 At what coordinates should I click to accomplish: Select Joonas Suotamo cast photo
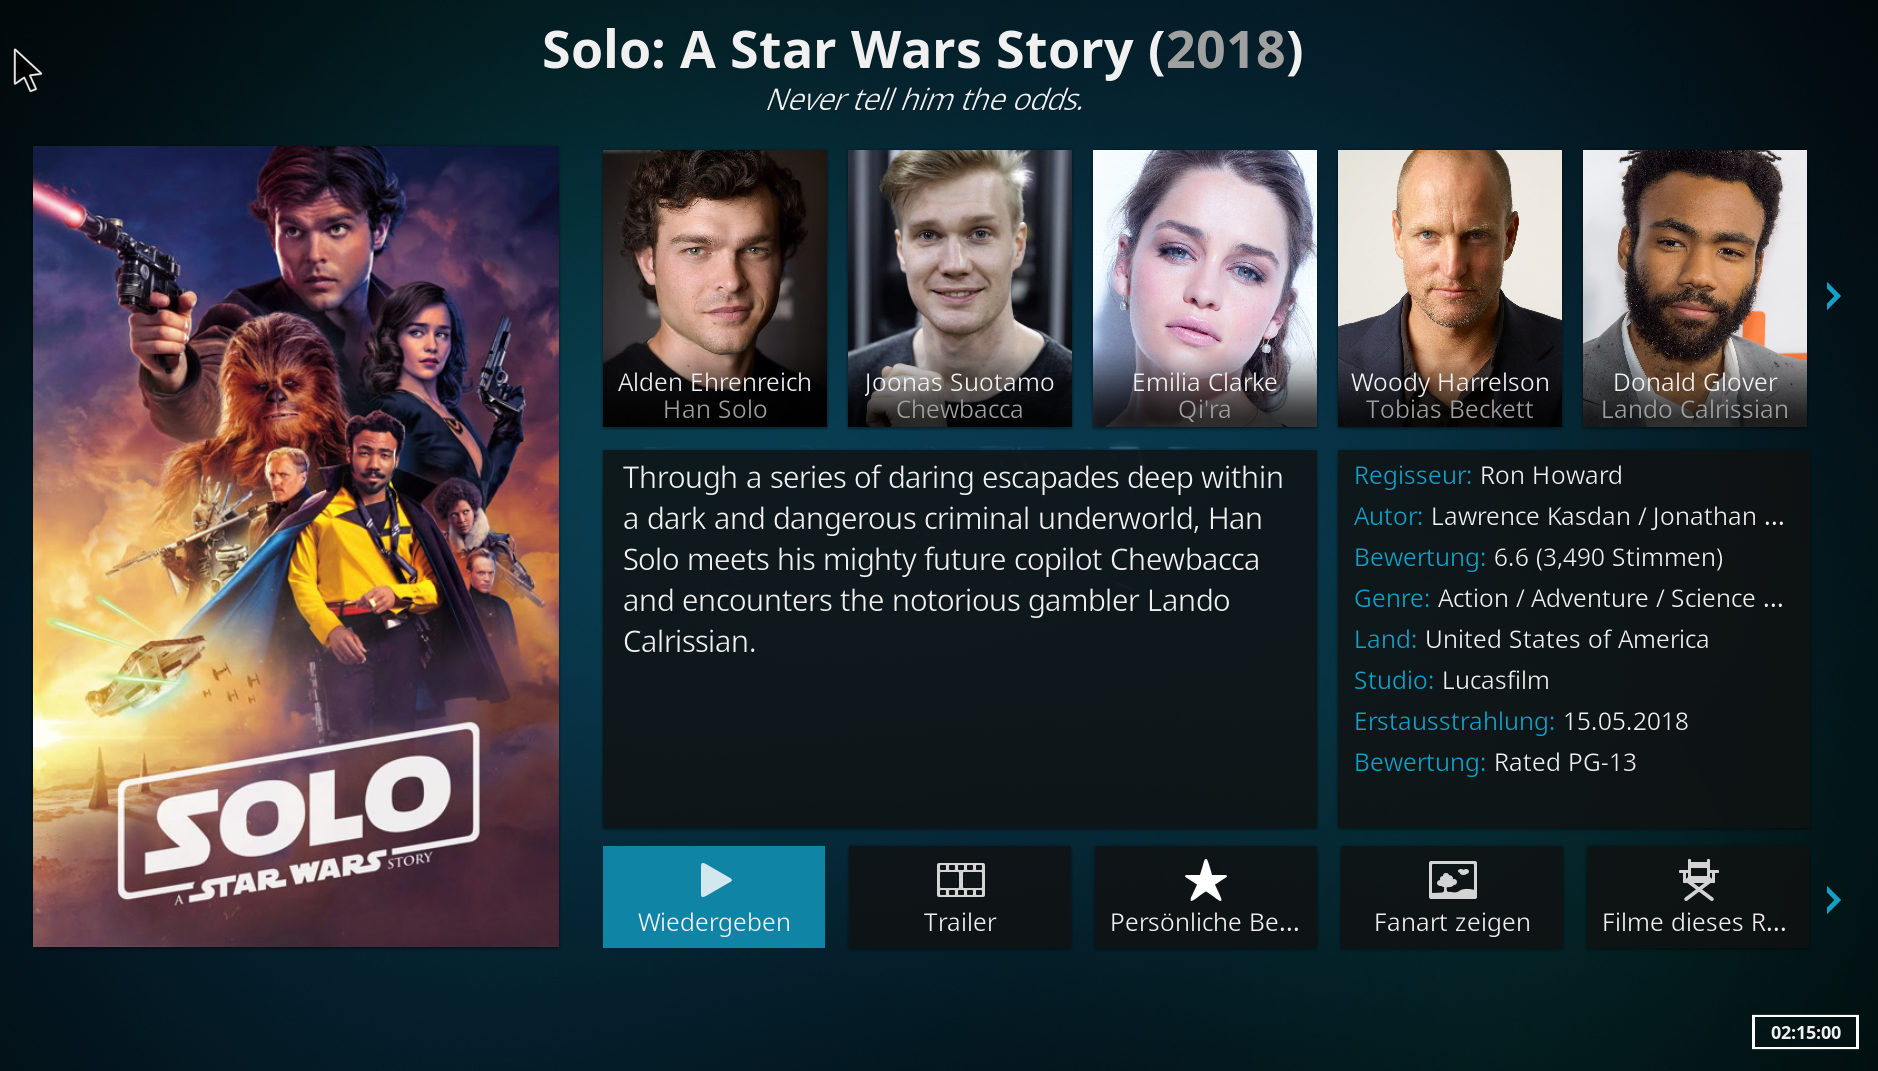point(960,288)
